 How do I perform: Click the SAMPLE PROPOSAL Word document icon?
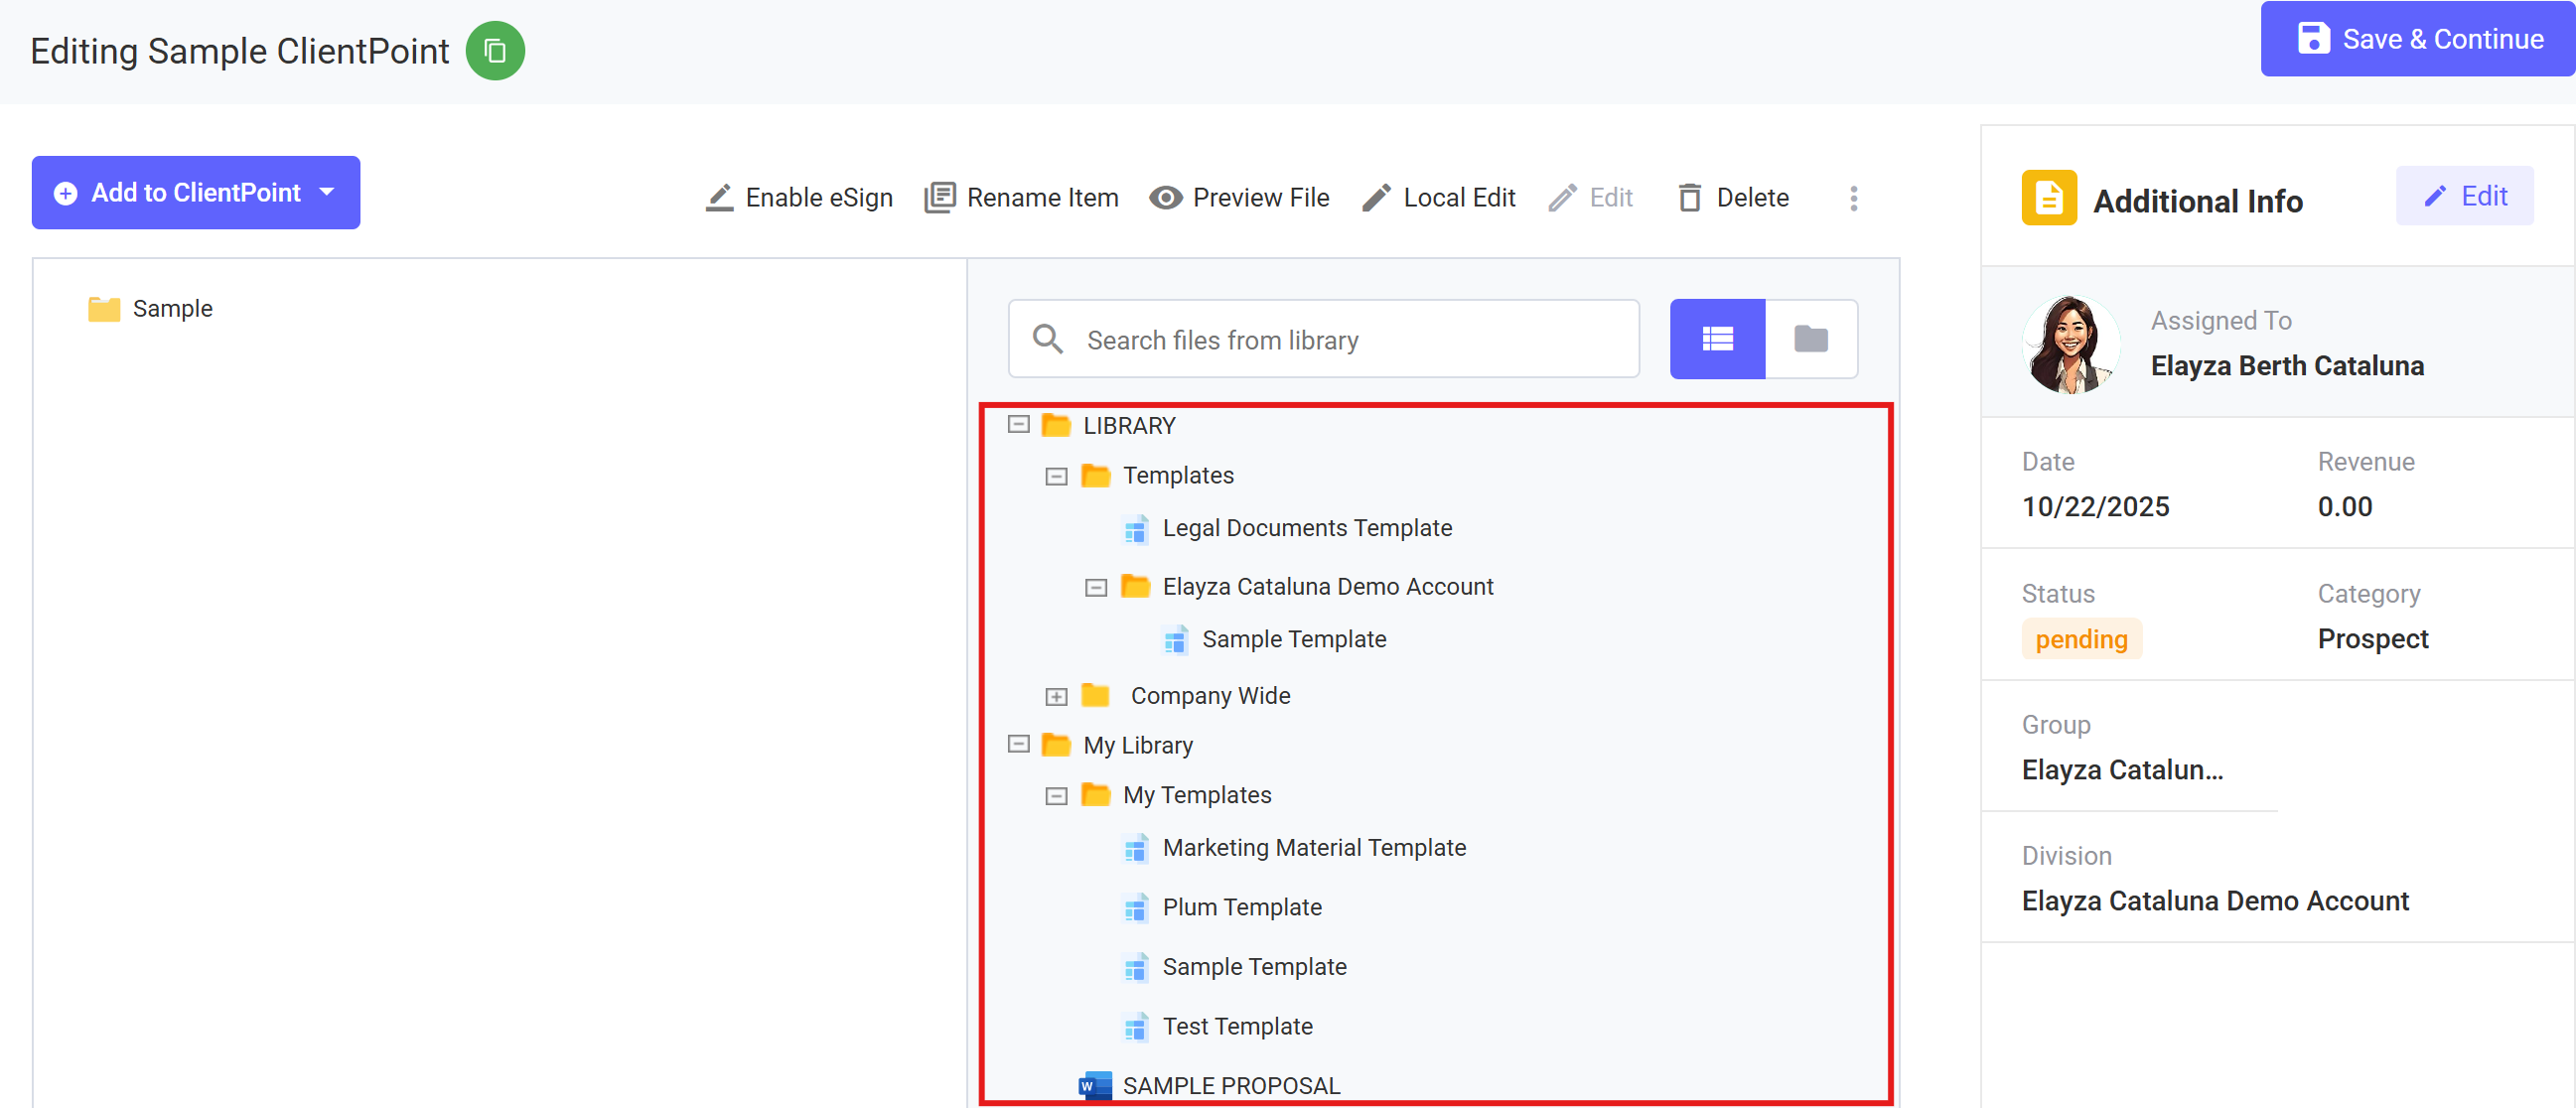coord(1095,1086)
